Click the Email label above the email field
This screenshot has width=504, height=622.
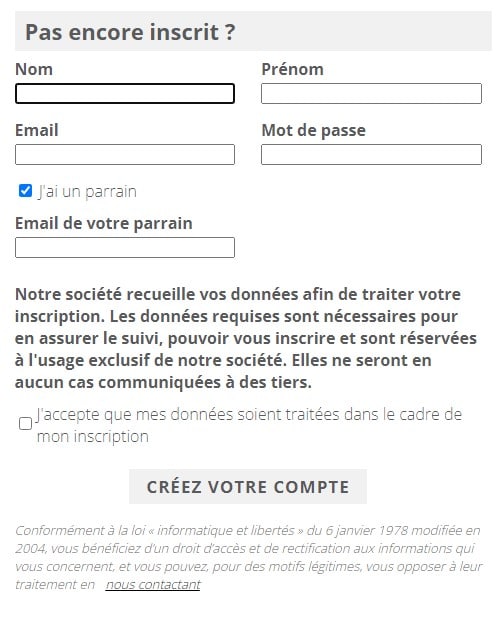(x=37, y=131)
